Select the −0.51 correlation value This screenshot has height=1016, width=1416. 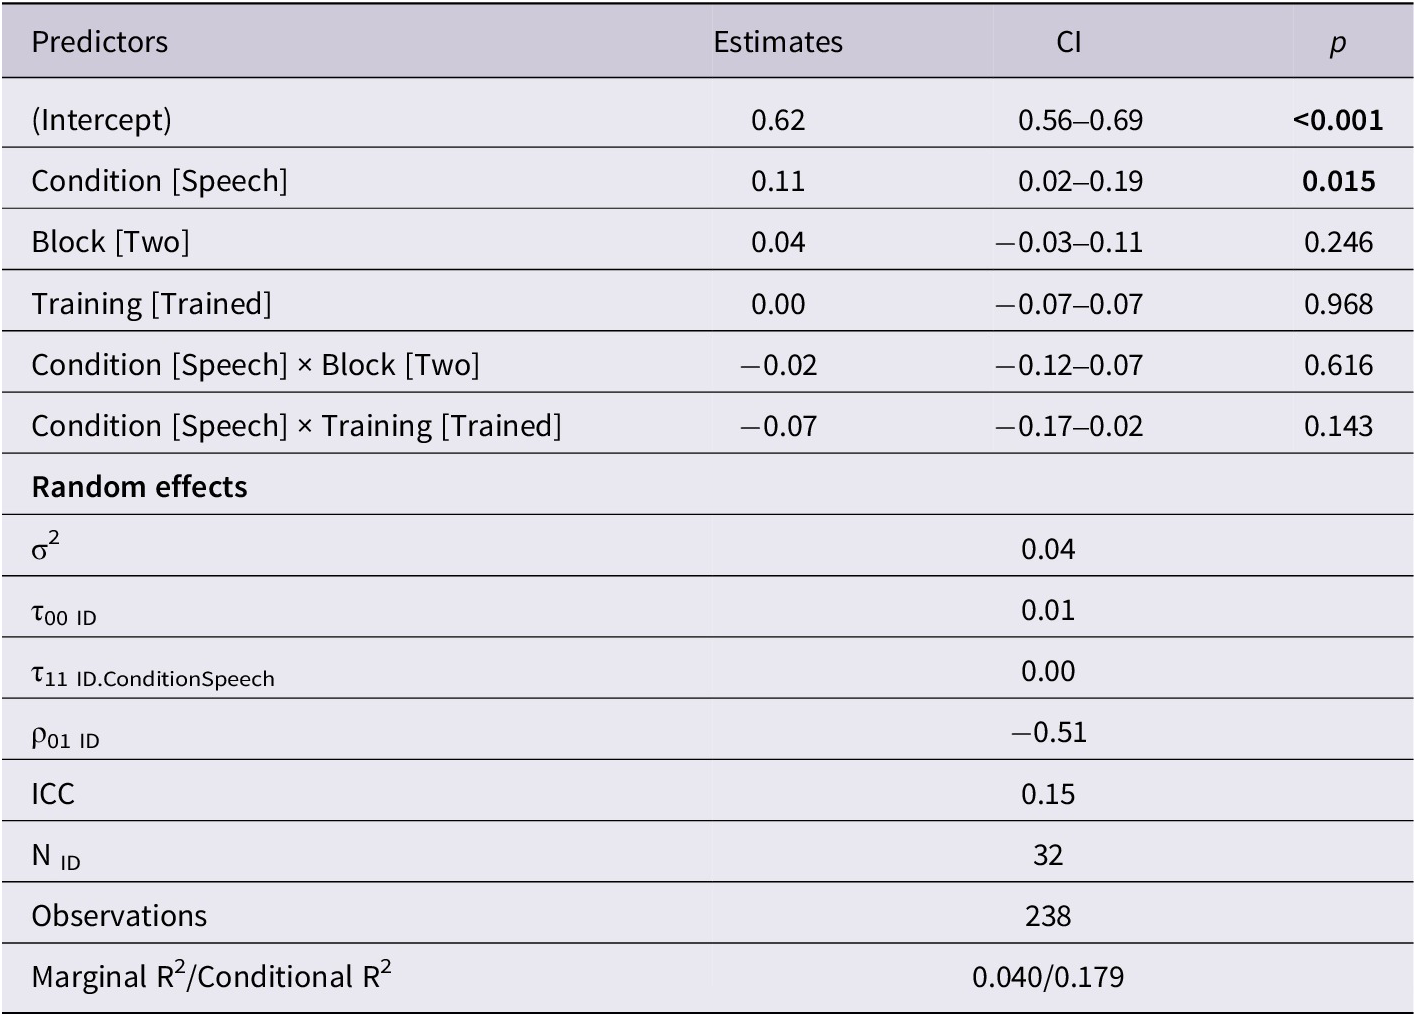[1048, 733]
